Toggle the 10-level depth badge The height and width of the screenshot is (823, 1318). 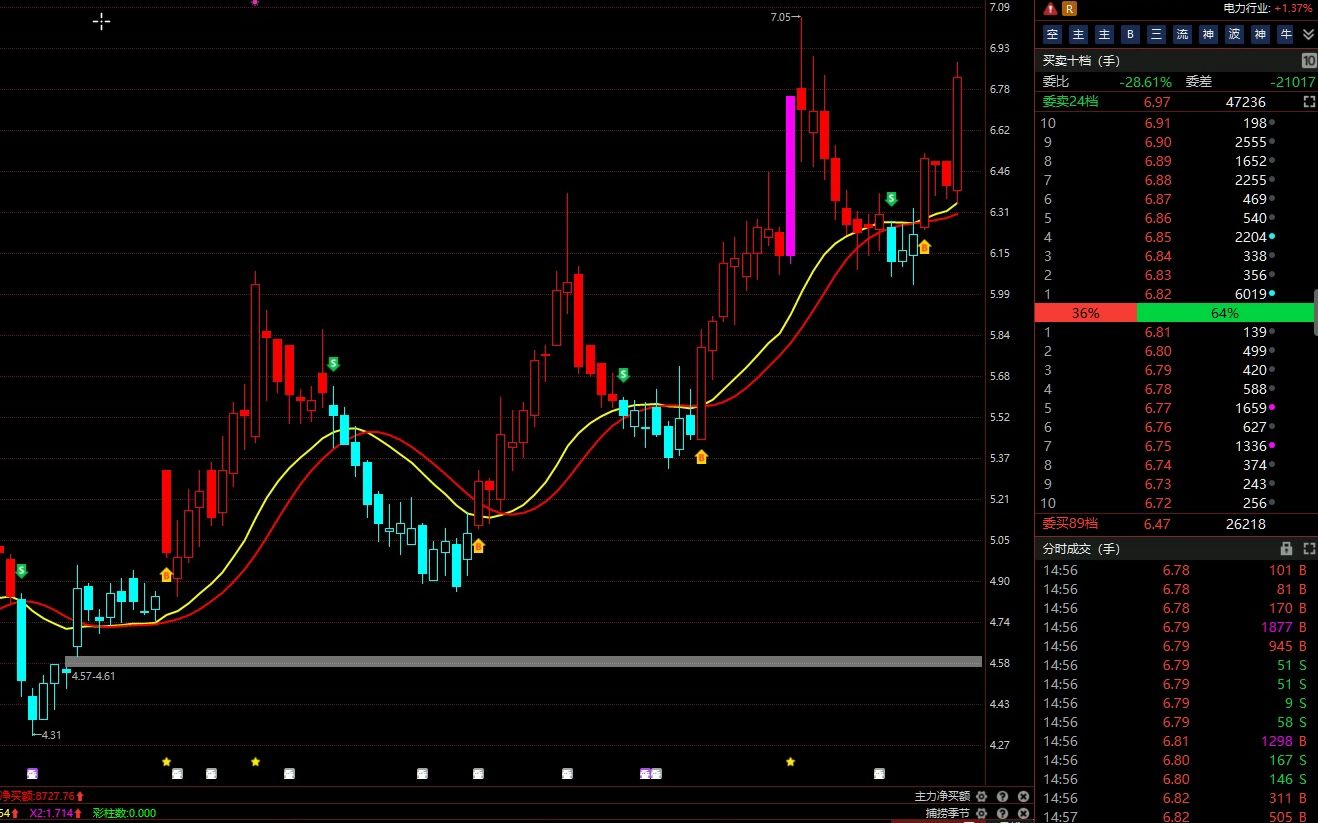(1309, 61)
